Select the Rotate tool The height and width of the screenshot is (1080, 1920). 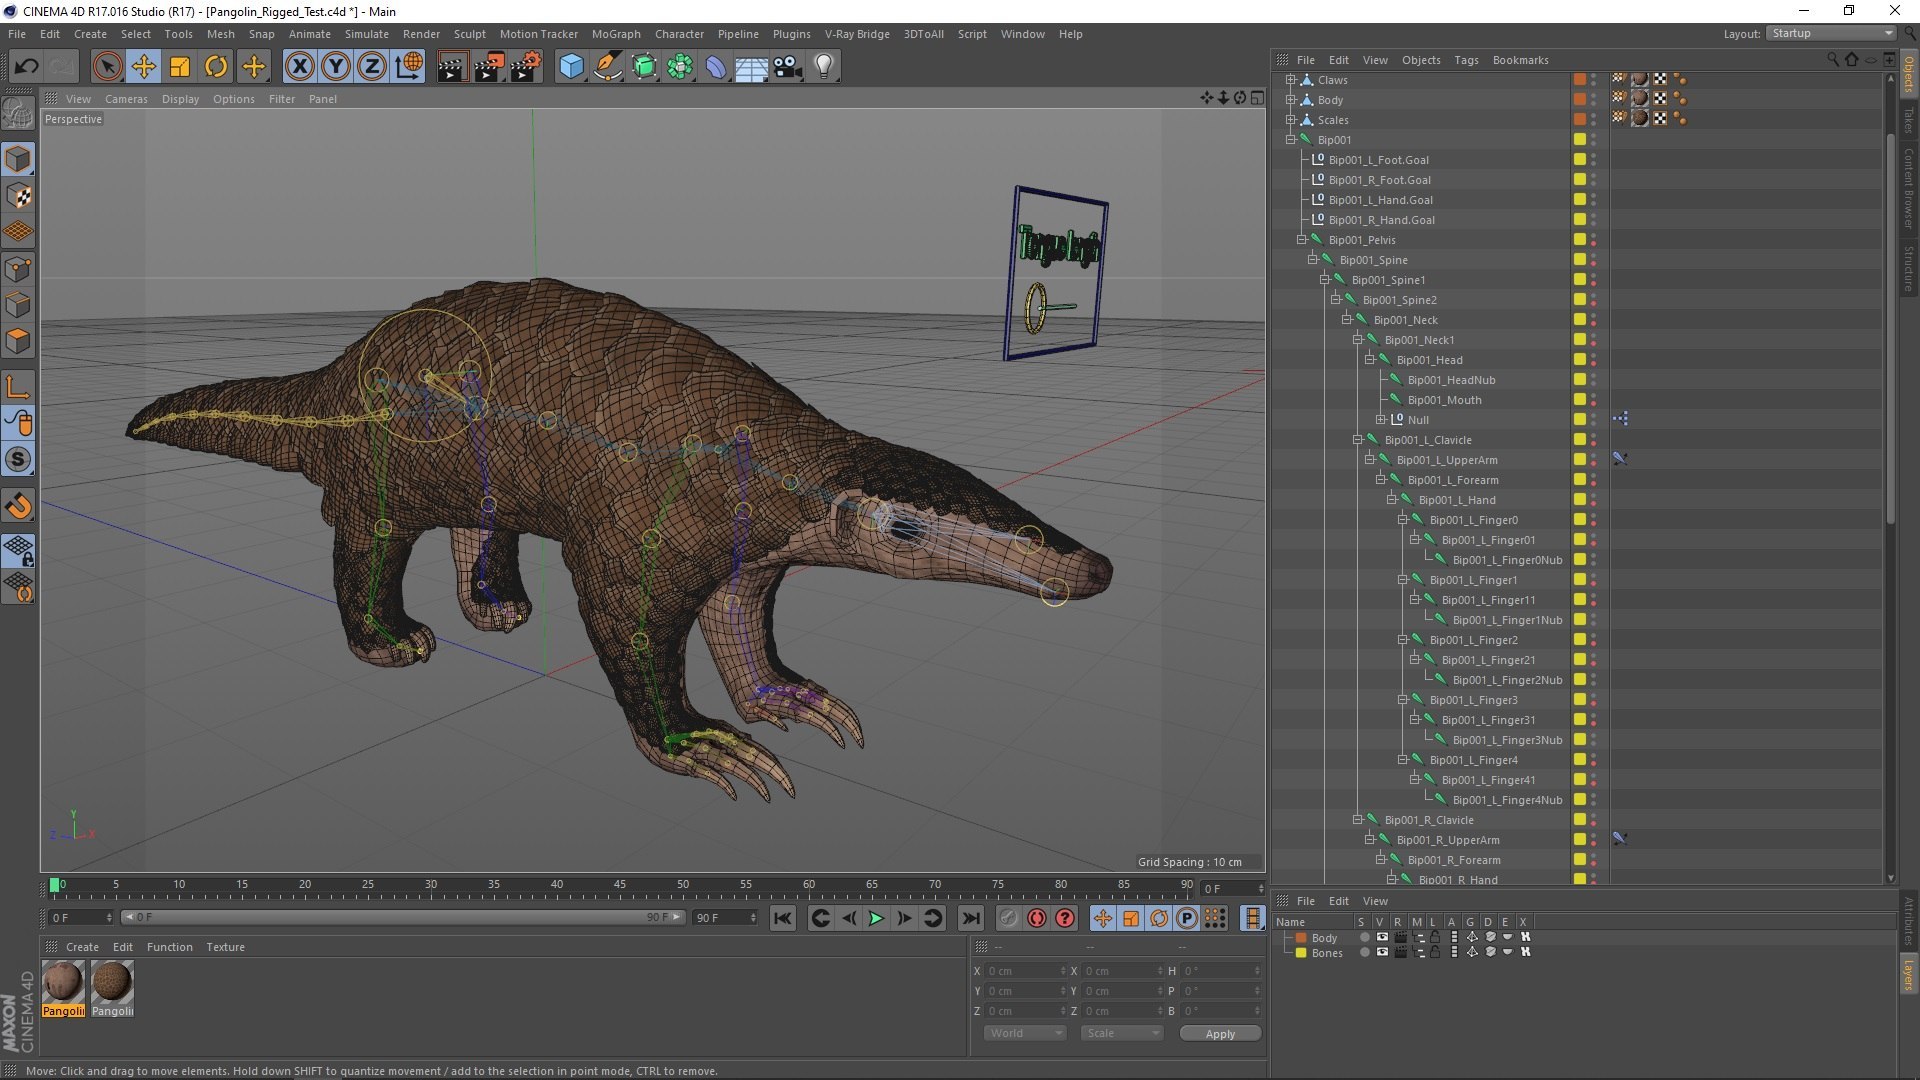(x=216, y=67)
